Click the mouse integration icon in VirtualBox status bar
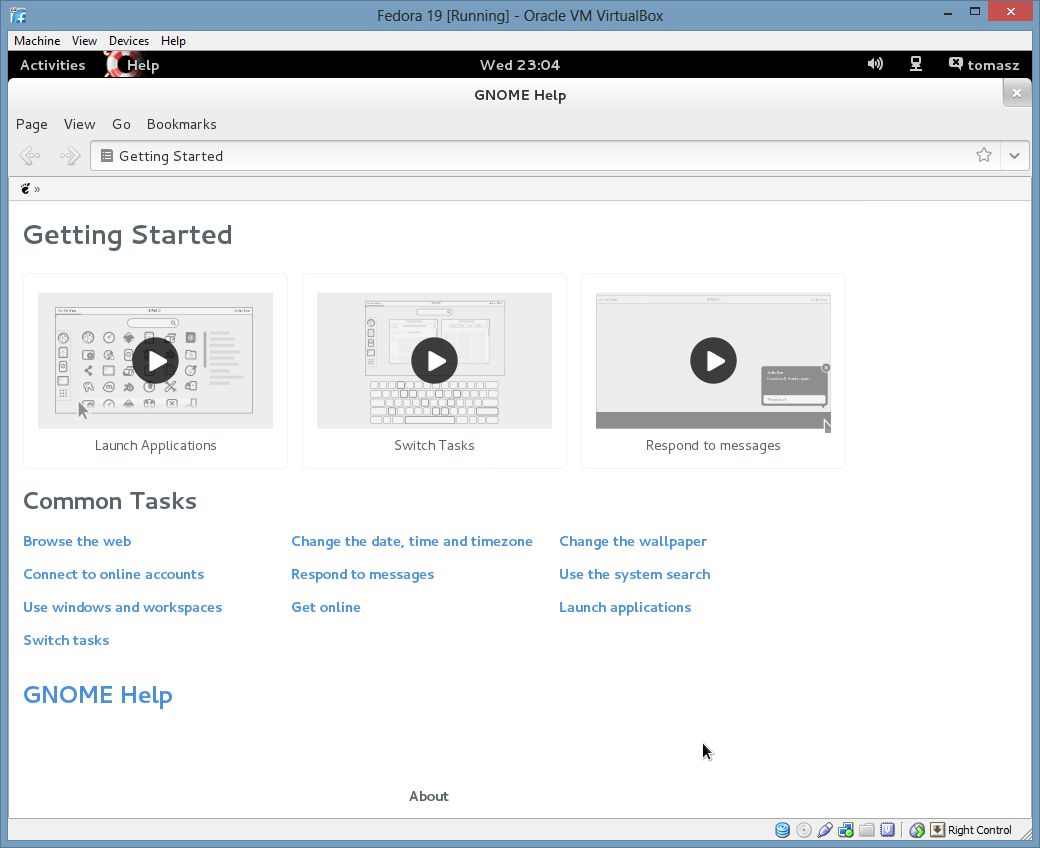Screen dimensions: 1040x848 coord(917,830)
